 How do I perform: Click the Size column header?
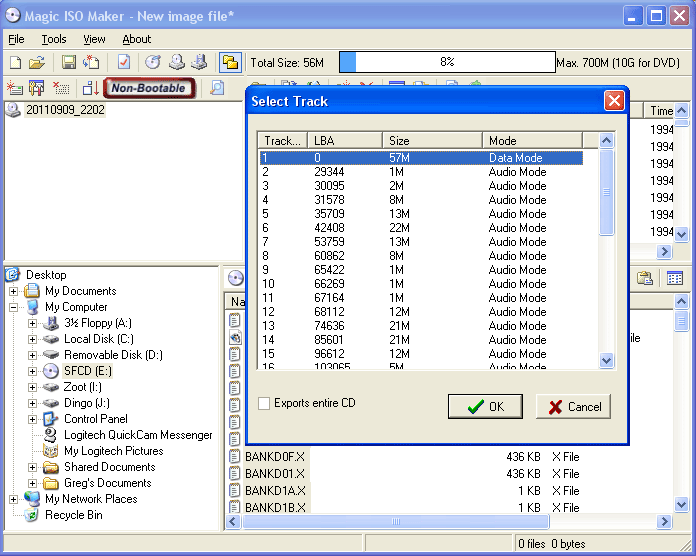(x=432, y=141)
